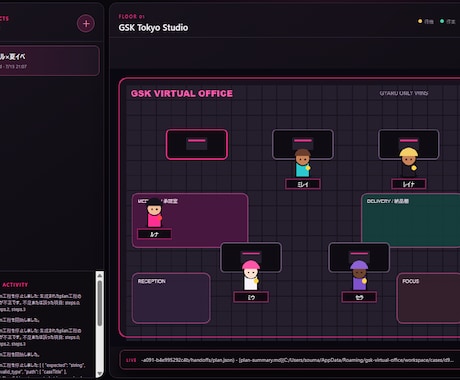Select the ルナ name tag
This screenshot has width=460, height=380.
(x=154, y=234)
